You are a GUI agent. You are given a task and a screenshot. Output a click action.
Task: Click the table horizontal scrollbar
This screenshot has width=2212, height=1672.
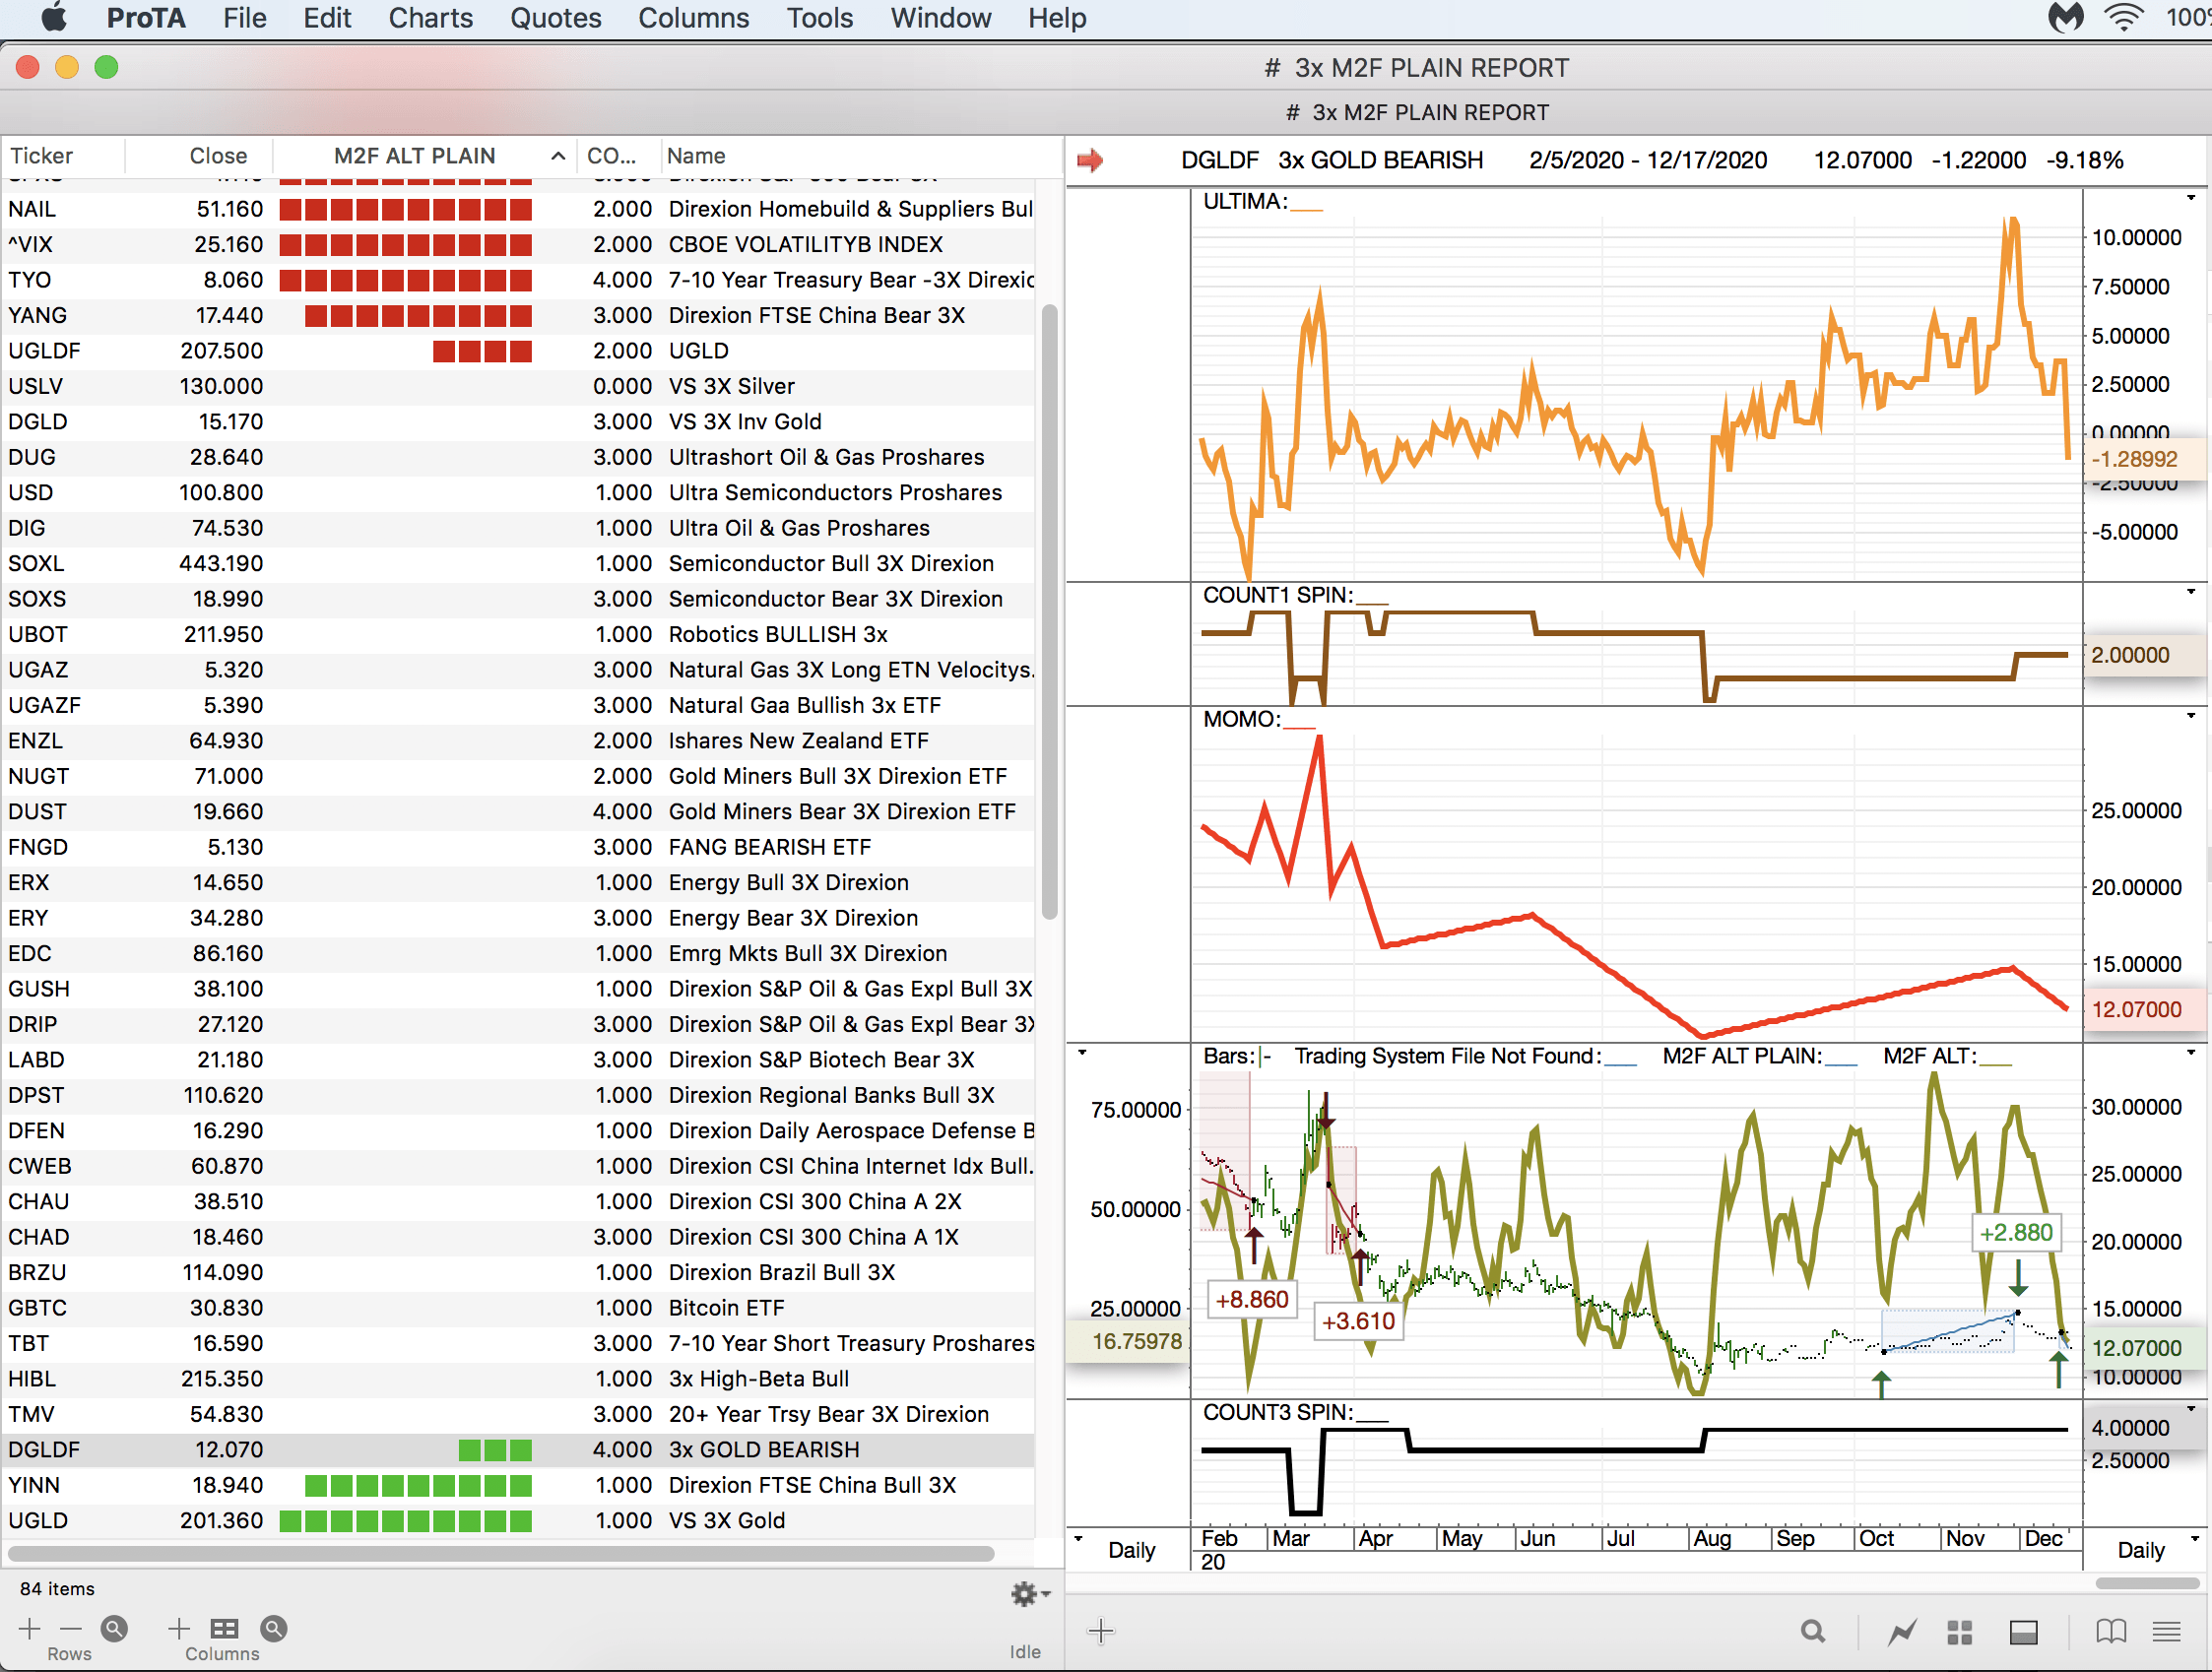[500, 1554]
